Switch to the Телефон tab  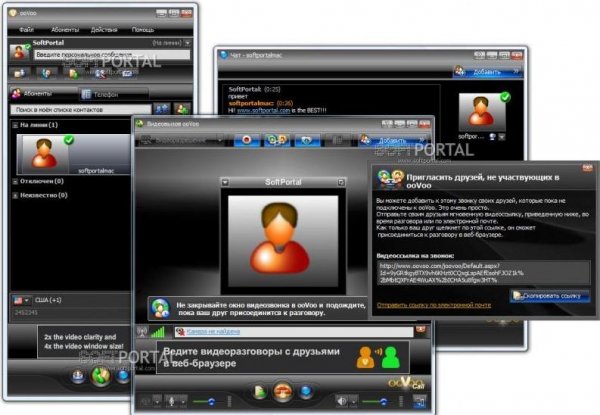tap(113, 94)
